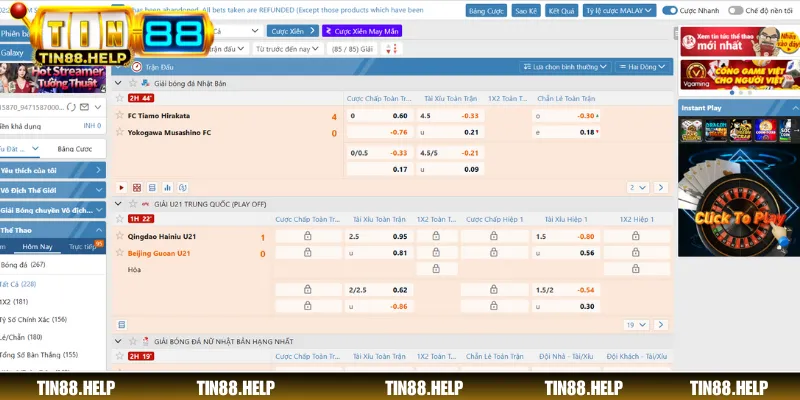
Task: Open the (85 / 85) Giải league filter
Action: (352, 48)
